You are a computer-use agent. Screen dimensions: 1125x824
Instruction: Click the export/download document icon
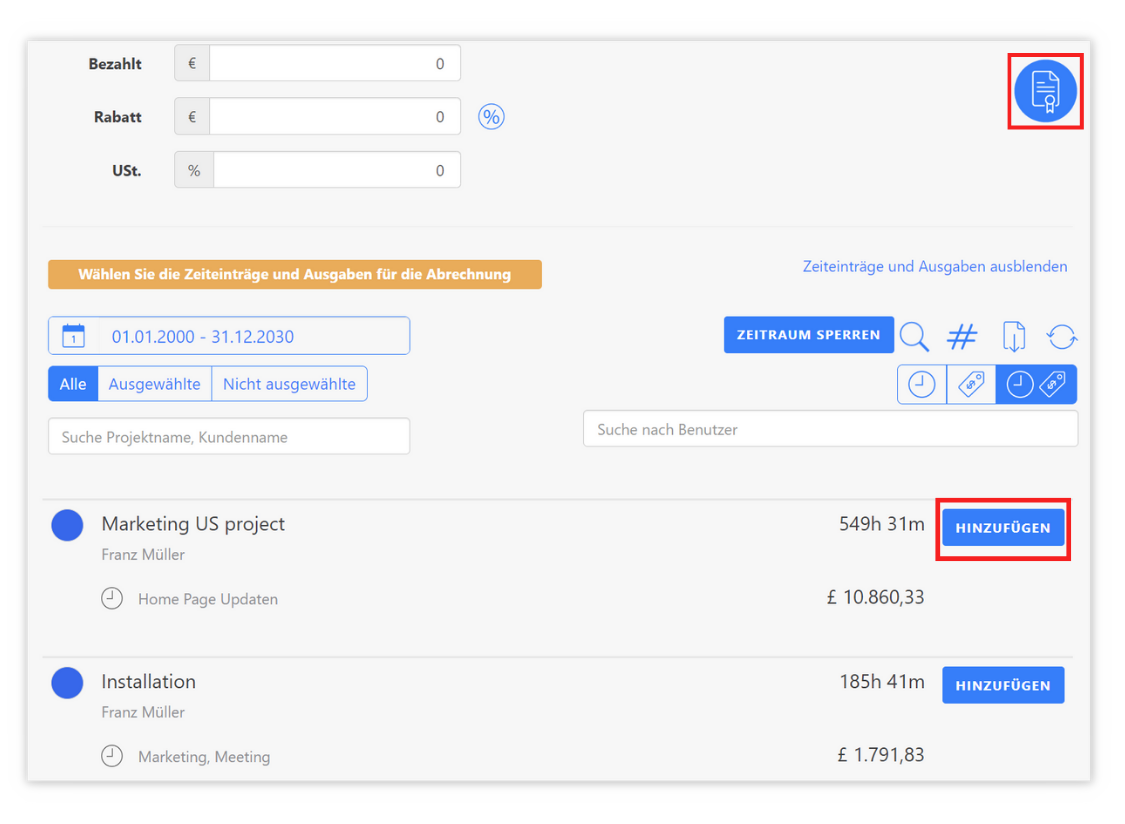pyautogui.click(x=1013, y=337)
